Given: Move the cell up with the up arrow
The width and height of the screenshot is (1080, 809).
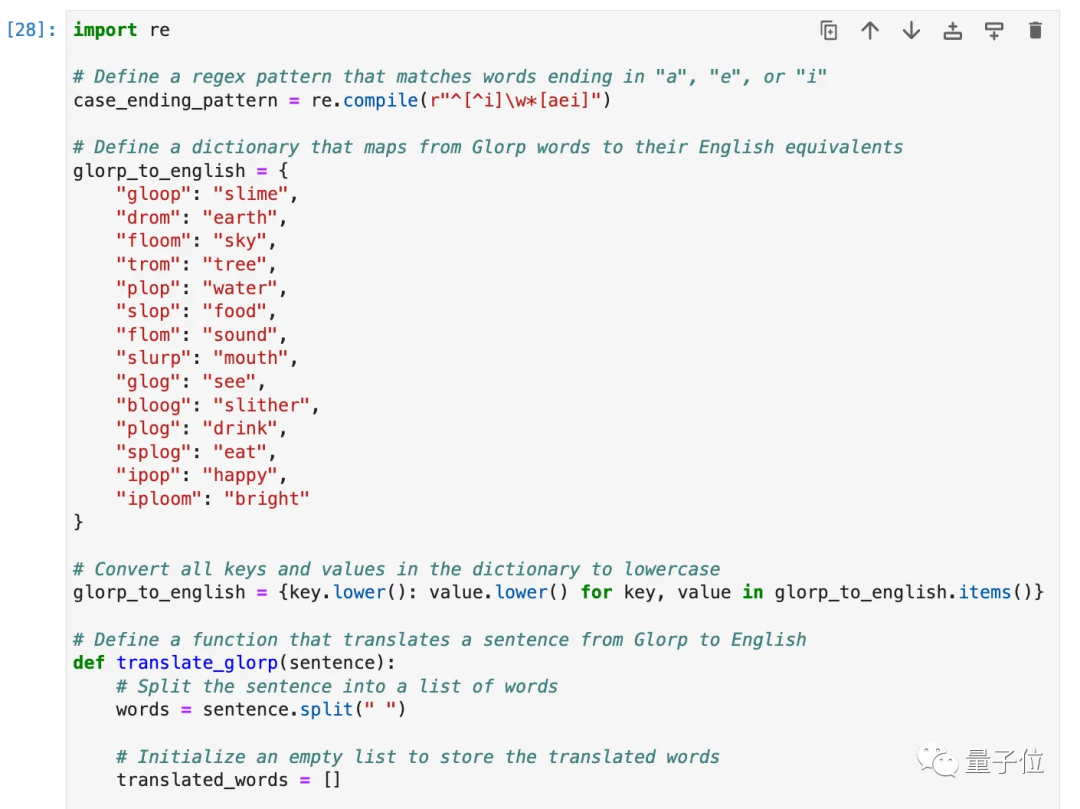Looking at the screenshot, I should (870, 31).
